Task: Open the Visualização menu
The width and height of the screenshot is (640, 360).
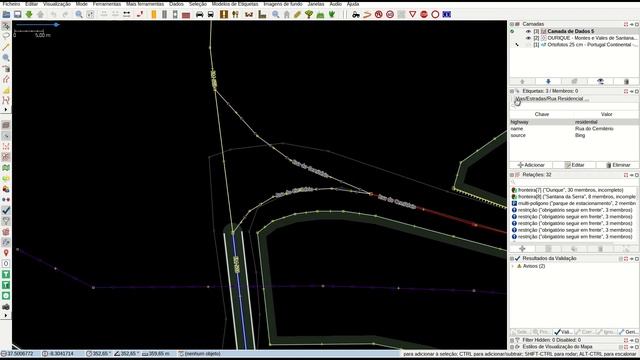Action: pyautogui.click(x=57, y=4)
